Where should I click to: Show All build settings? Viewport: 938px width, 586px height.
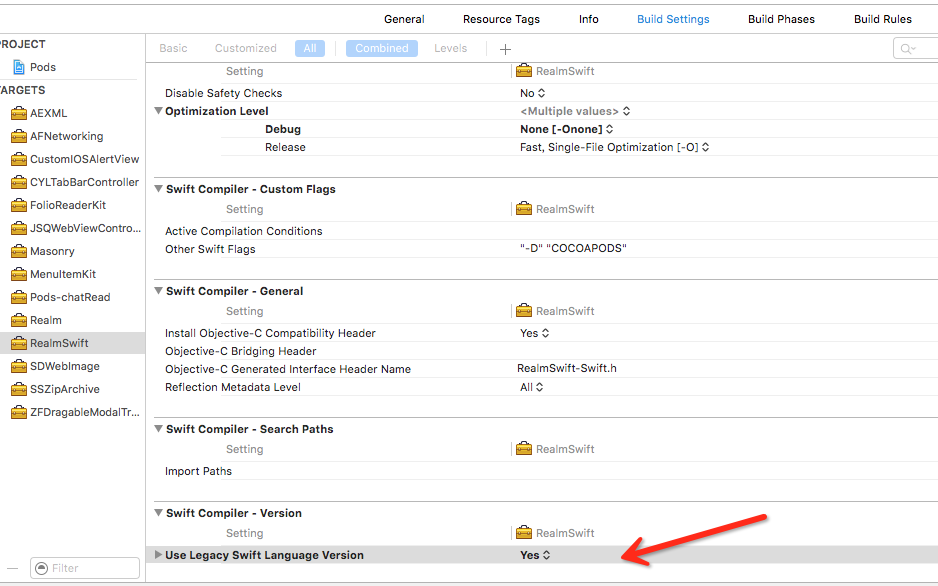click(x=310, y=48)
